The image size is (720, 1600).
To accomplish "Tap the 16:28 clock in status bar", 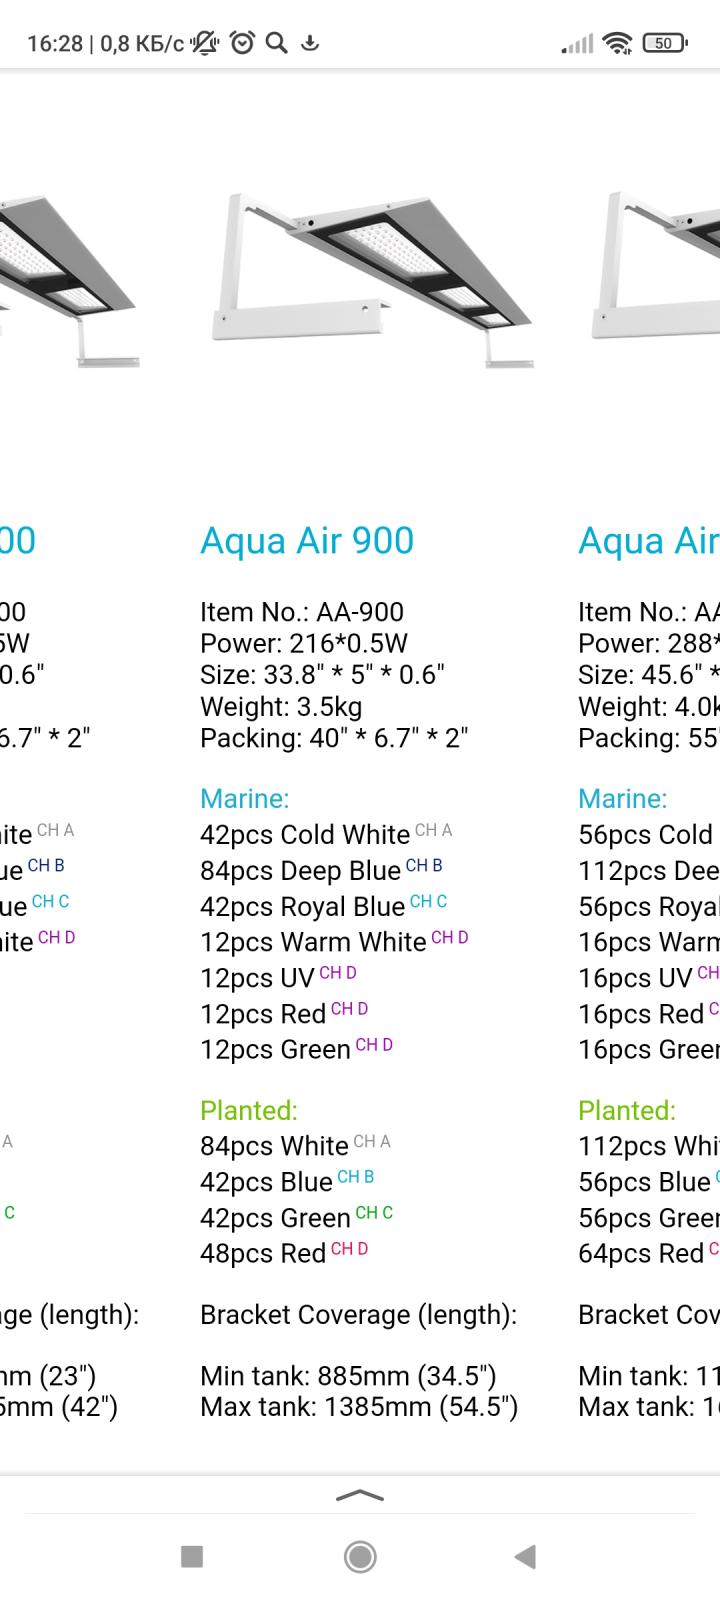I will pos(55,43).
